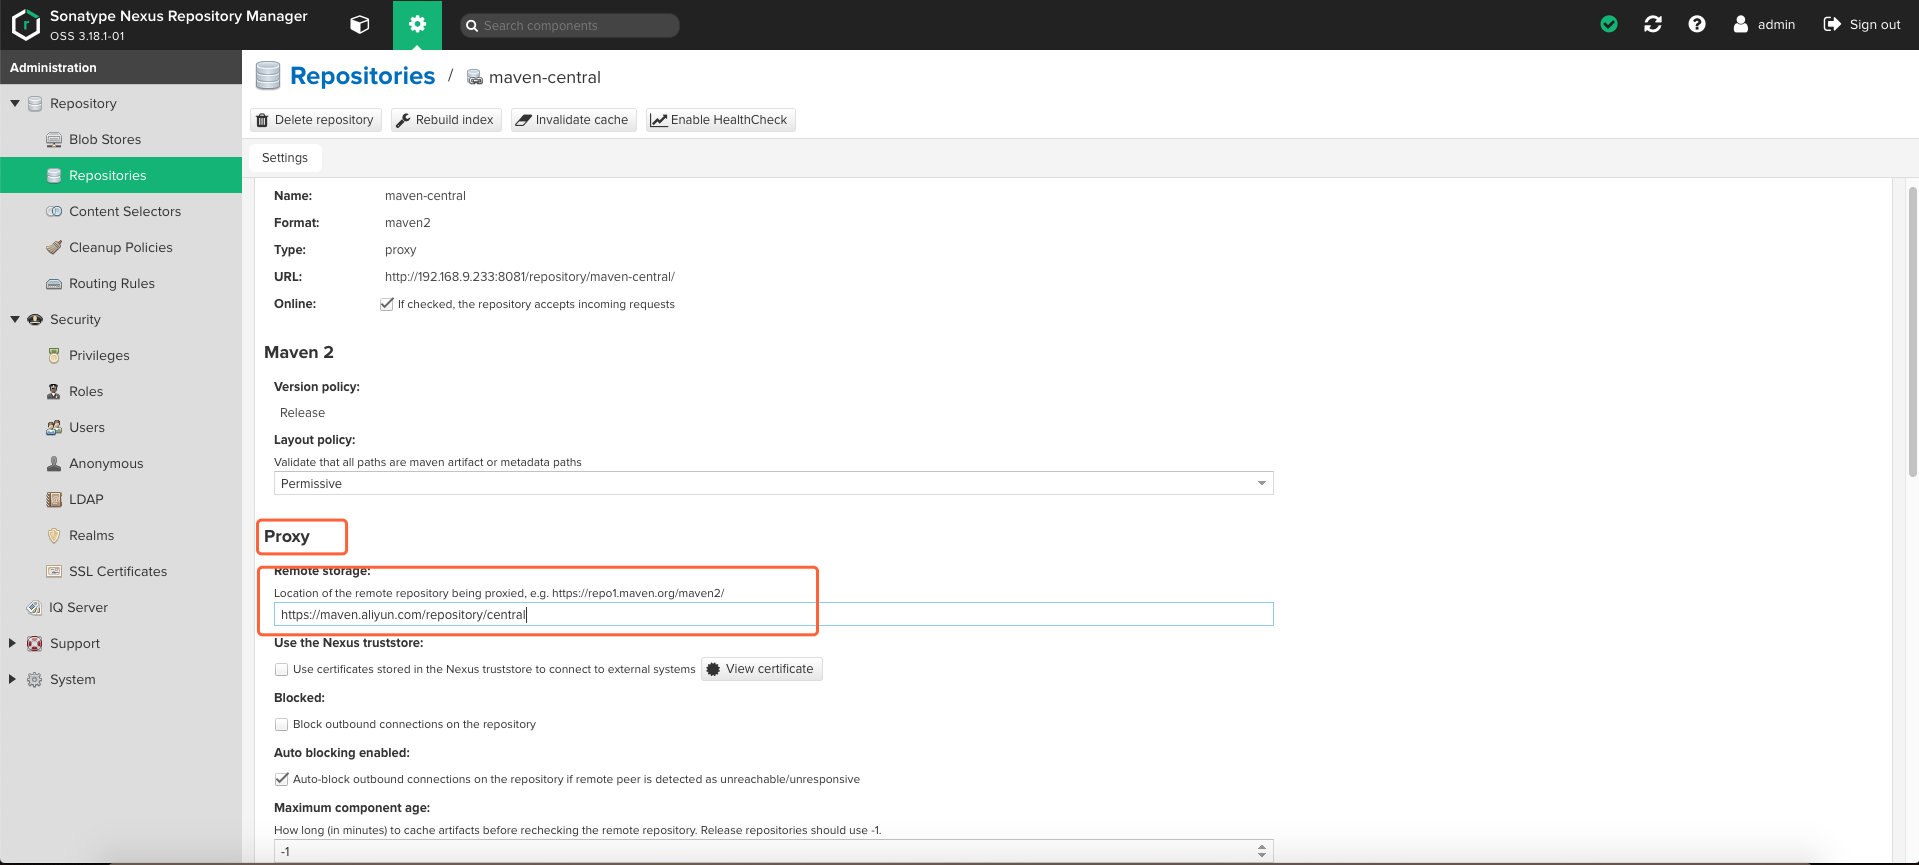
Task: Click the search magnifier icon
Action: [472, 26]
